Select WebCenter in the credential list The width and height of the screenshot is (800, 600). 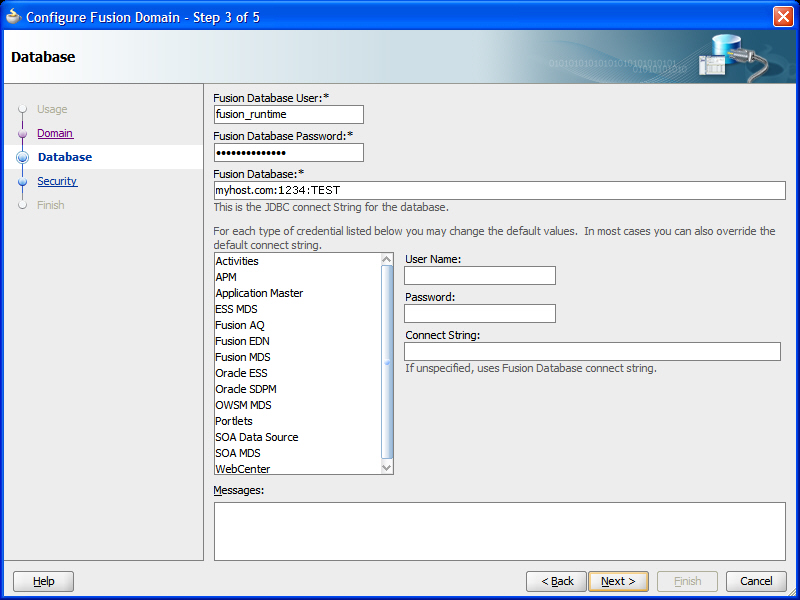(298, 468)
